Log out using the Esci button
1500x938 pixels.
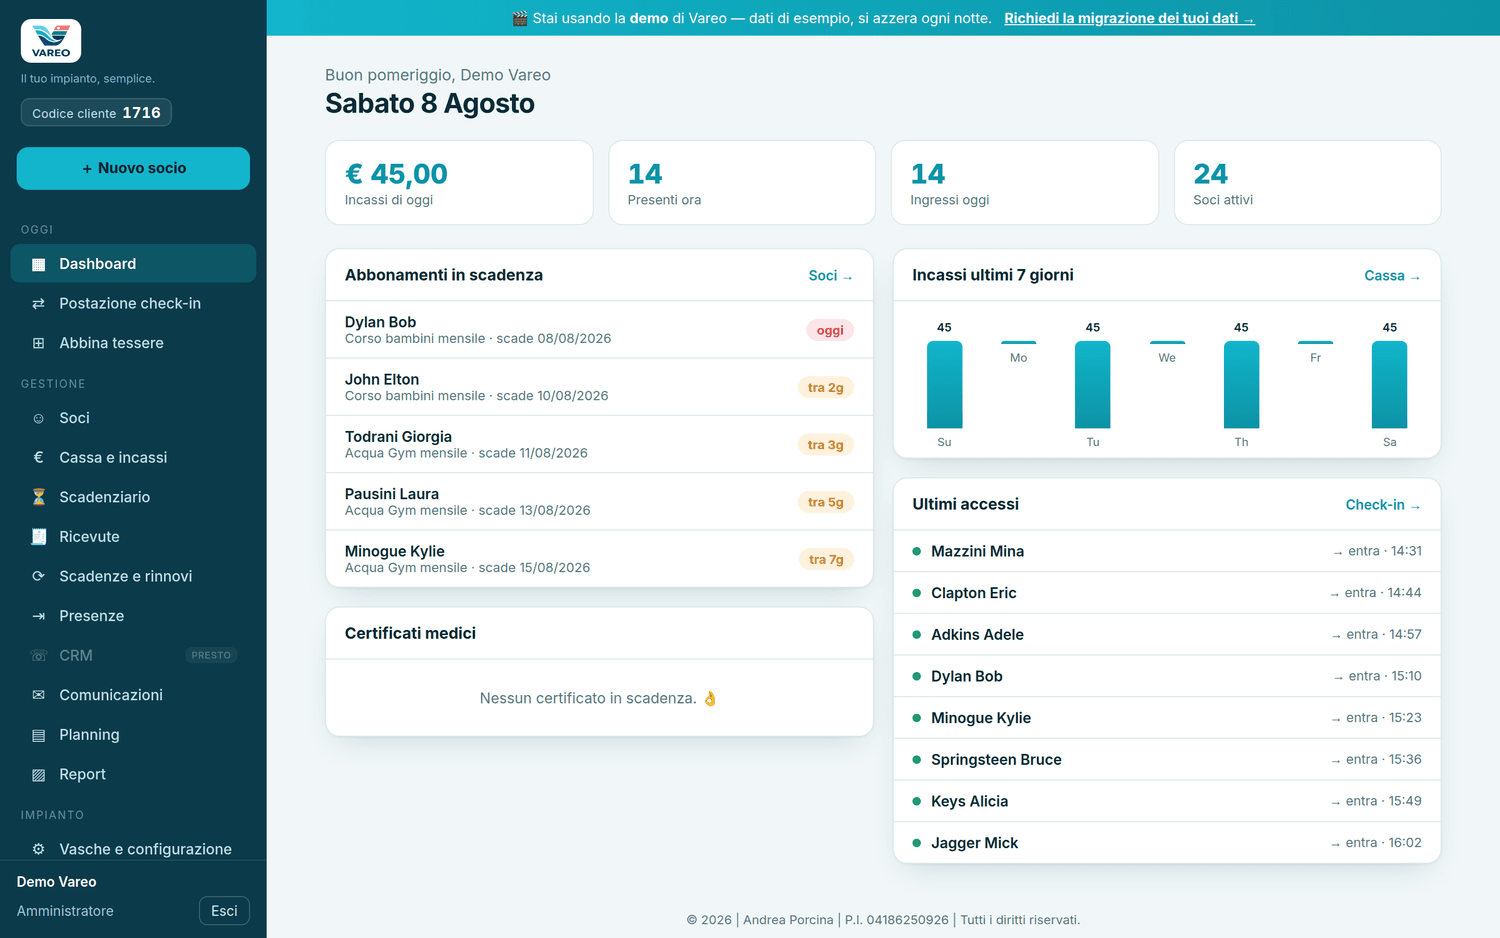pyautogui.click(x=224, y=911)
